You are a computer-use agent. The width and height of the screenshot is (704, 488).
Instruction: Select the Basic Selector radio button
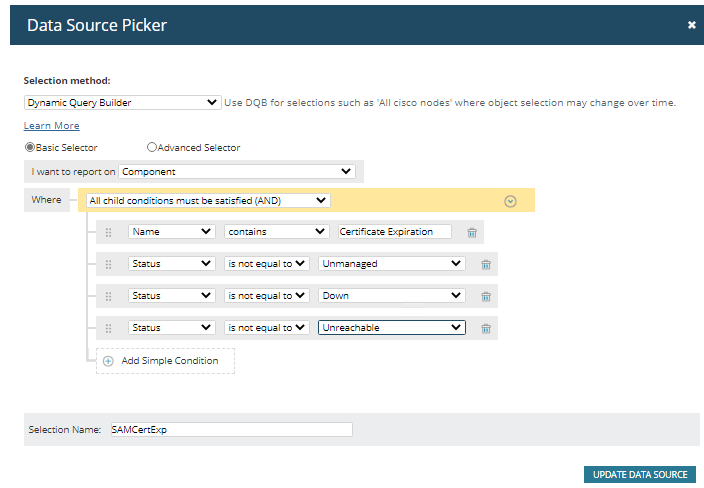[29, 148]
